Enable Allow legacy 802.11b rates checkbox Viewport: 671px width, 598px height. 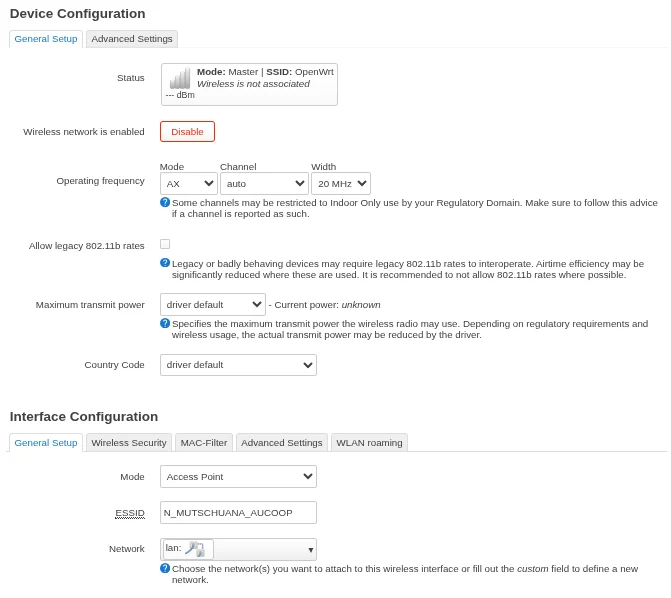[165, 244]
